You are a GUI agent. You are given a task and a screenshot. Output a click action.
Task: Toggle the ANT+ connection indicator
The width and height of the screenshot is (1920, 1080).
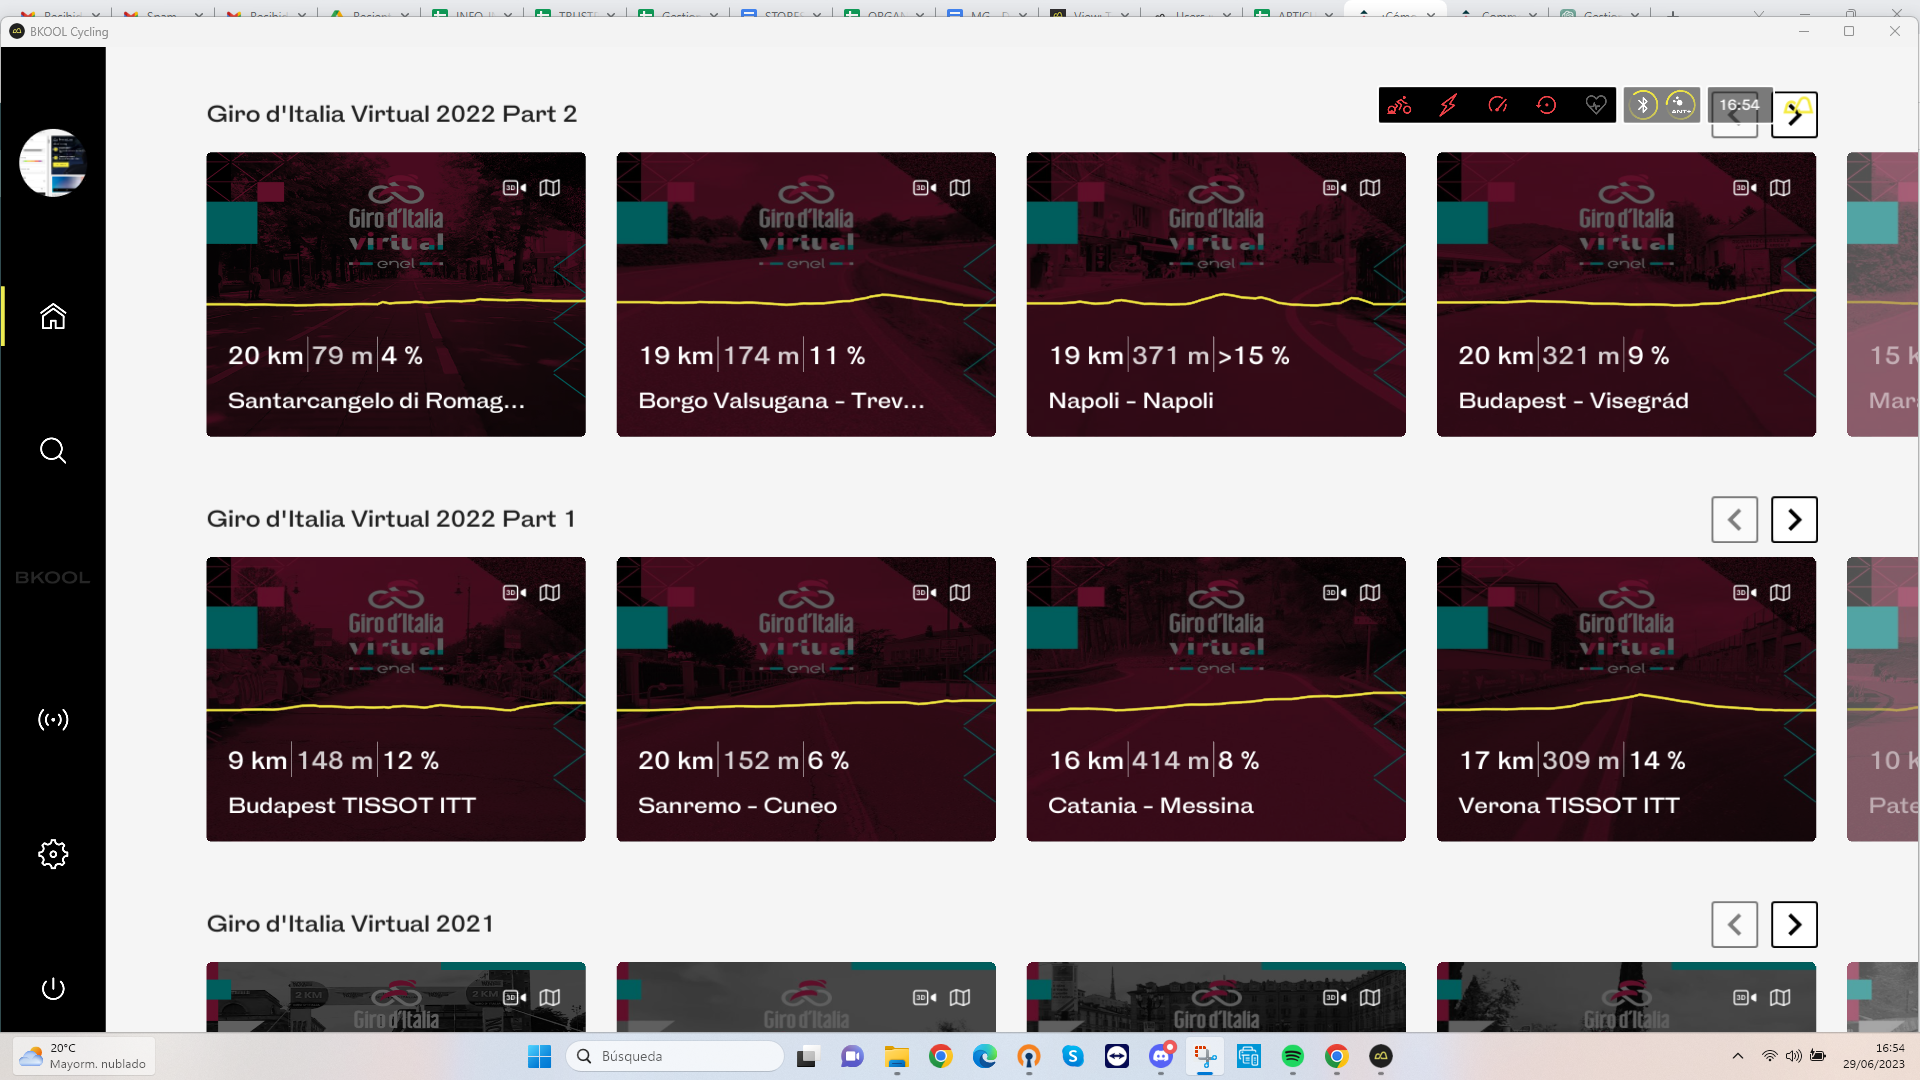pos(1681,105)
